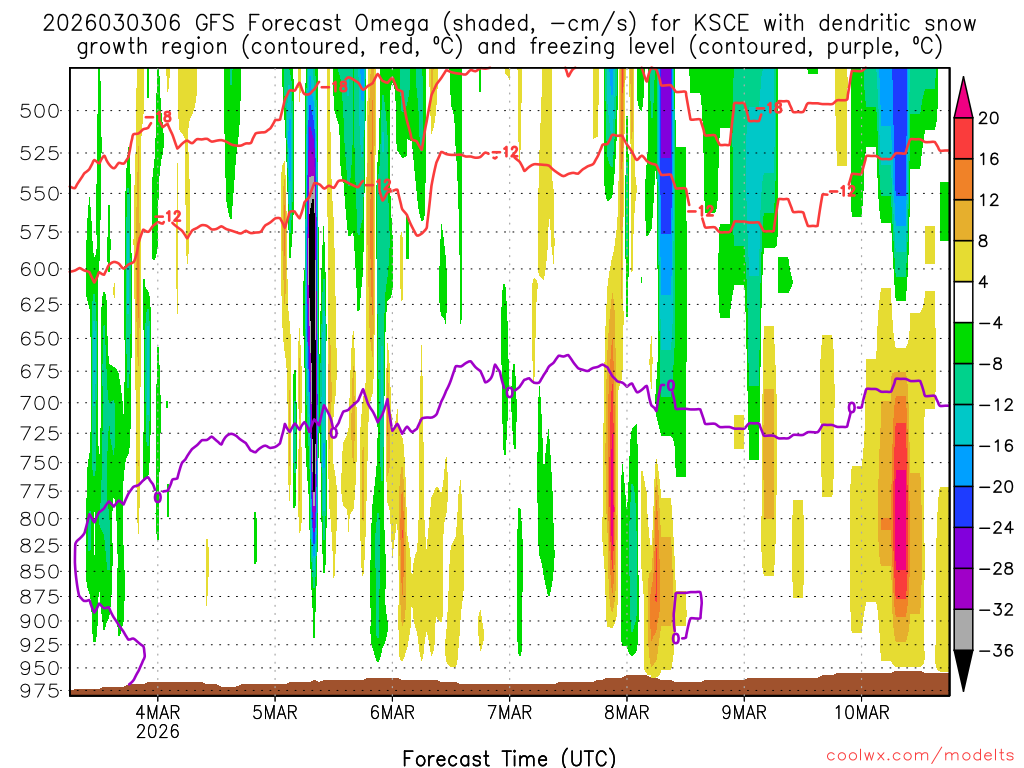This screenshot has height=768, width=1024.
Task: Click the 625 pressure level label
Action: 39,304
